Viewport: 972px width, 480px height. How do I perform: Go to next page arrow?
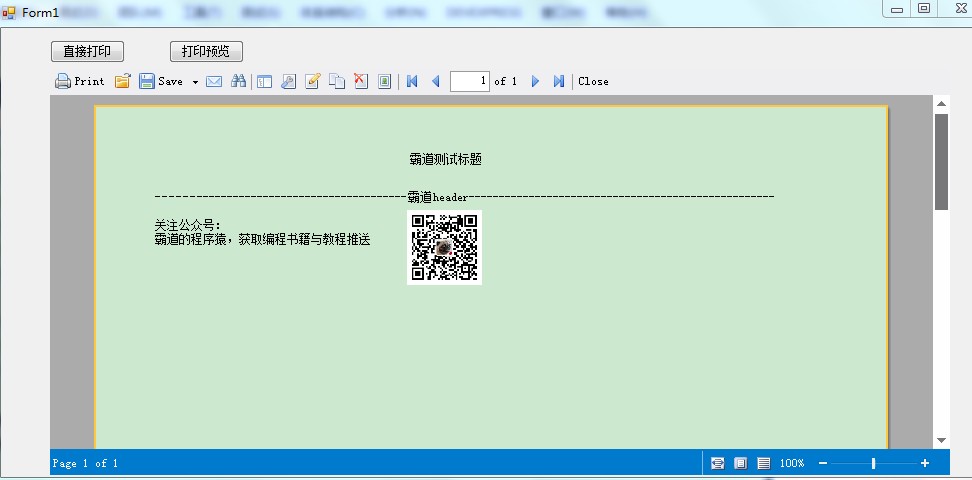(x=536, y=81)
